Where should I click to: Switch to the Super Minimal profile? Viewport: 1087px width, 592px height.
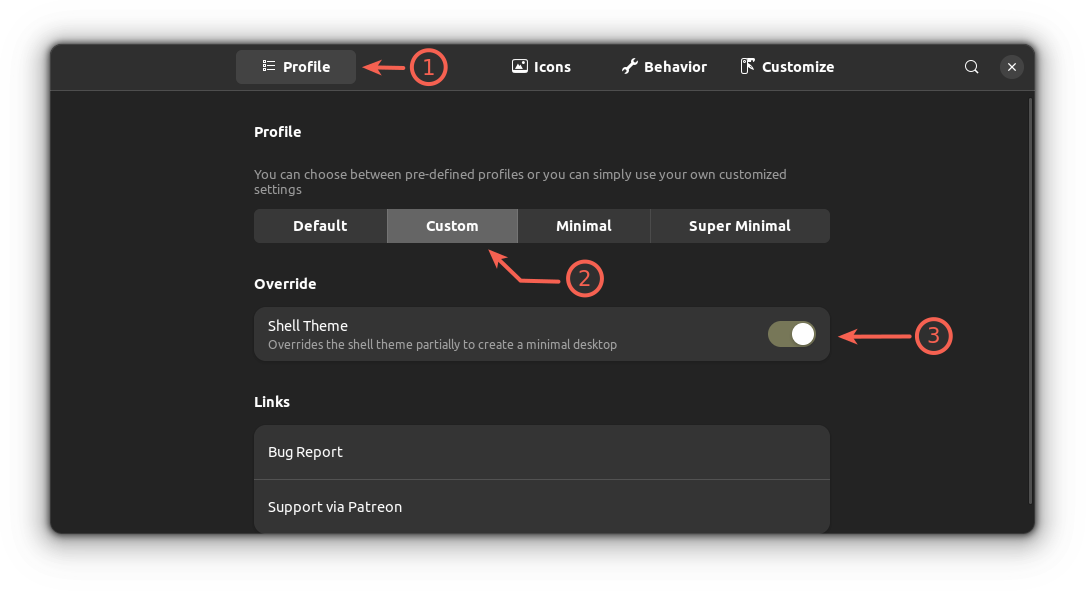pyautogui.click(x=739, y=226)
